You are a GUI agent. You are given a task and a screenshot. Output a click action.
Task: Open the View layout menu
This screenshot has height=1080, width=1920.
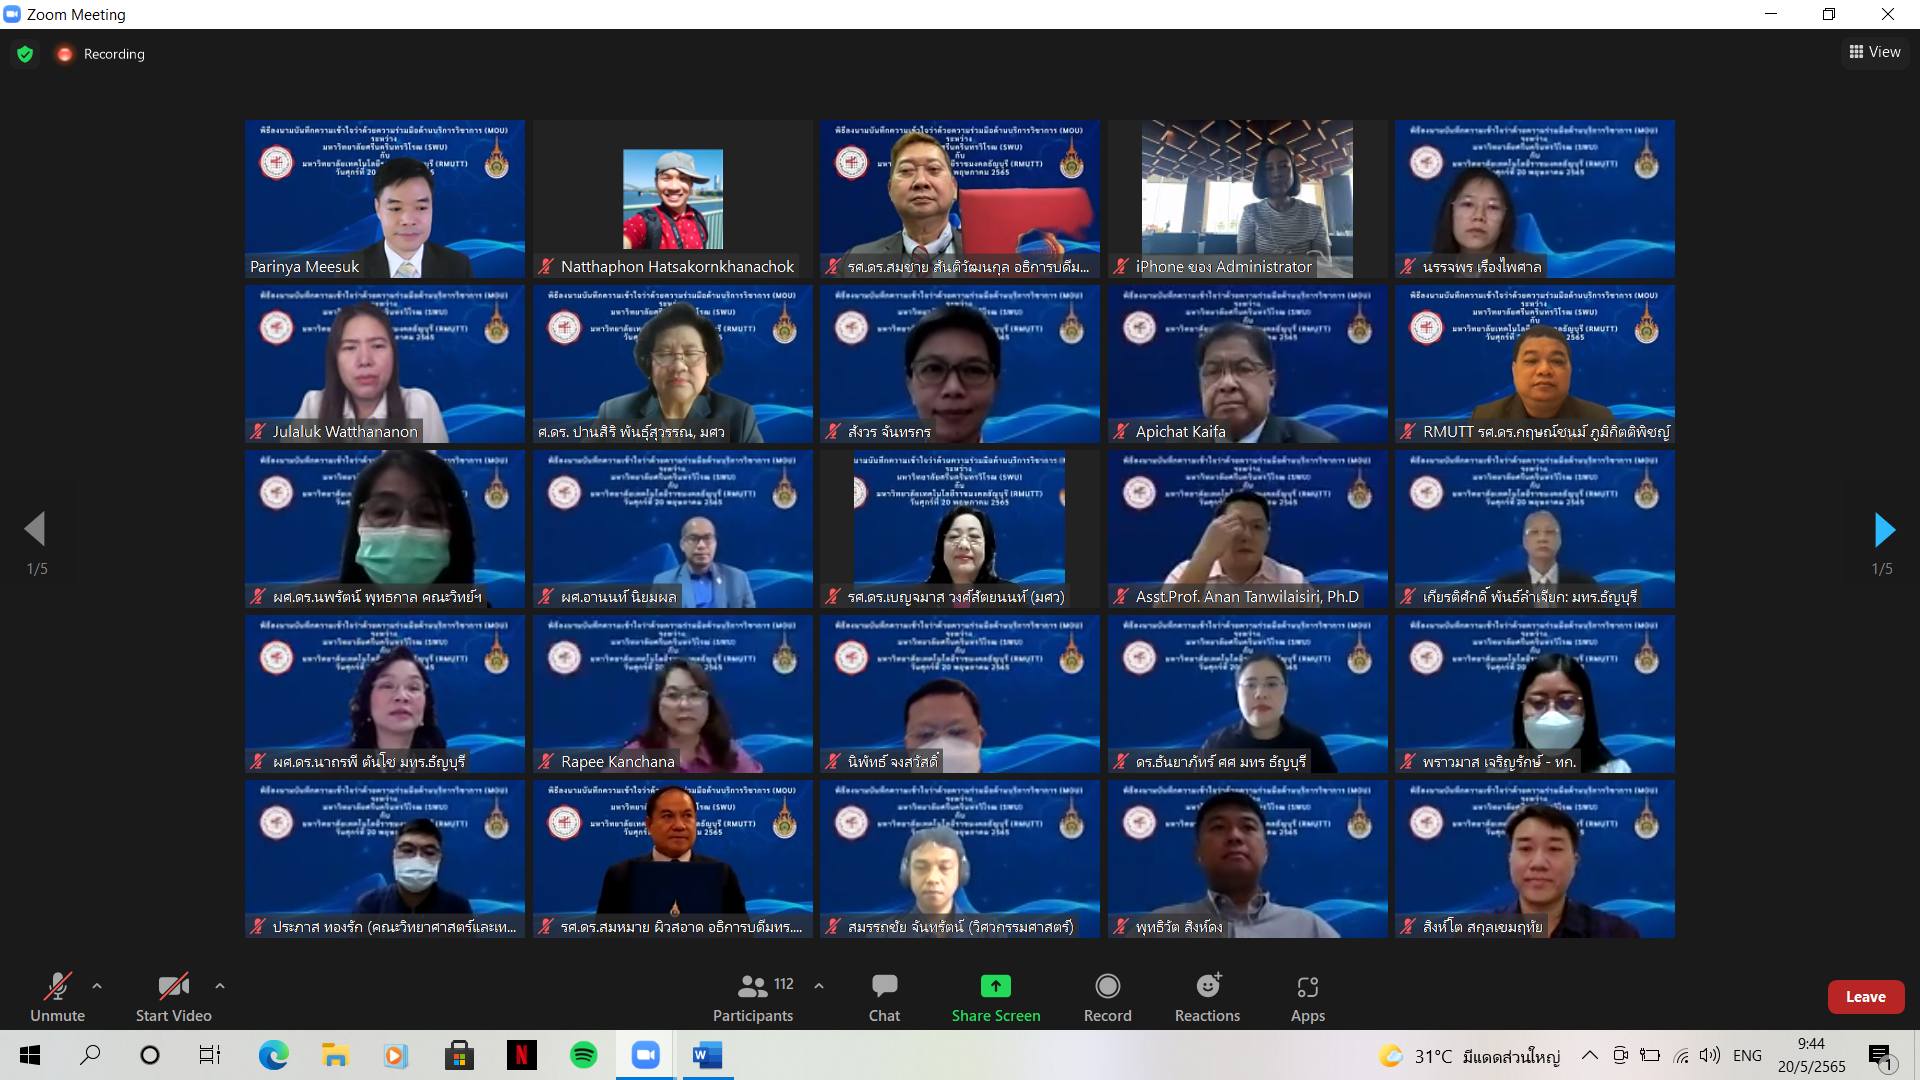(1875, 52)
